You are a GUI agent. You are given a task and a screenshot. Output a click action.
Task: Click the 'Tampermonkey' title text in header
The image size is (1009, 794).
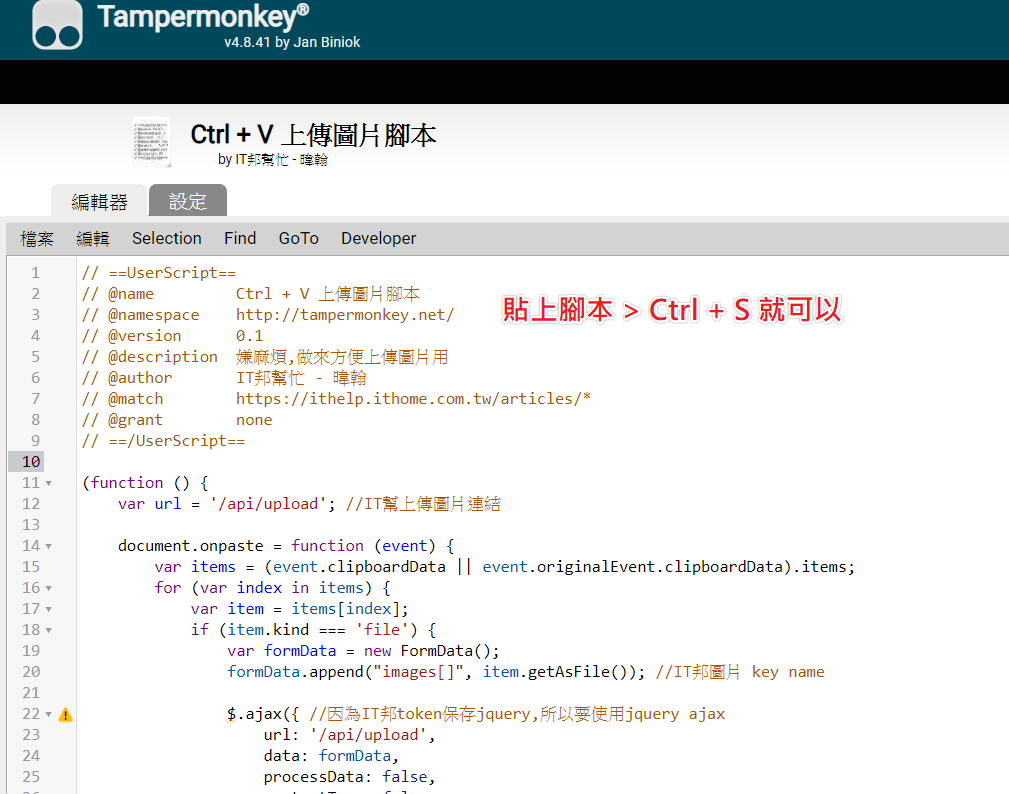click(x=203, y=17)
